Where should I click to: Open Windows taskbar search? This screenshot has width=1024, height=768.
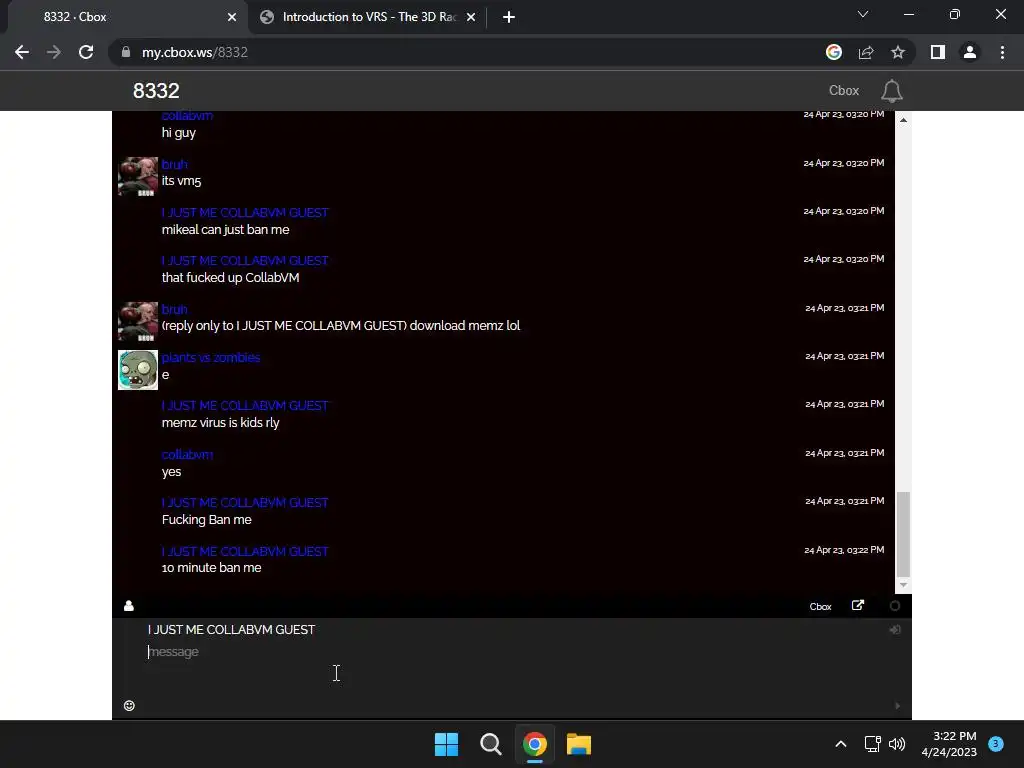490,744
